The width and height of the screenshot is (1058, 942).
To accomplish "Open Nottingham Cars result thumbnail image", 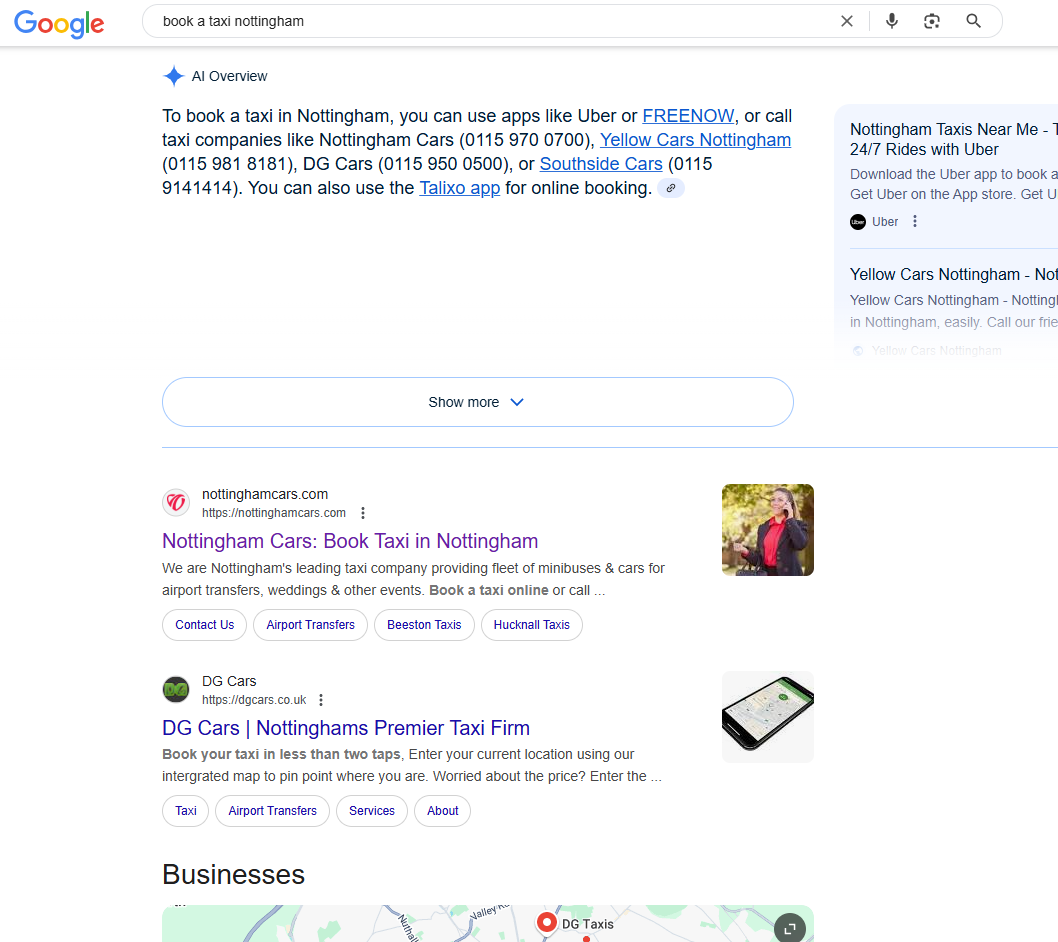I will [768, 530].
